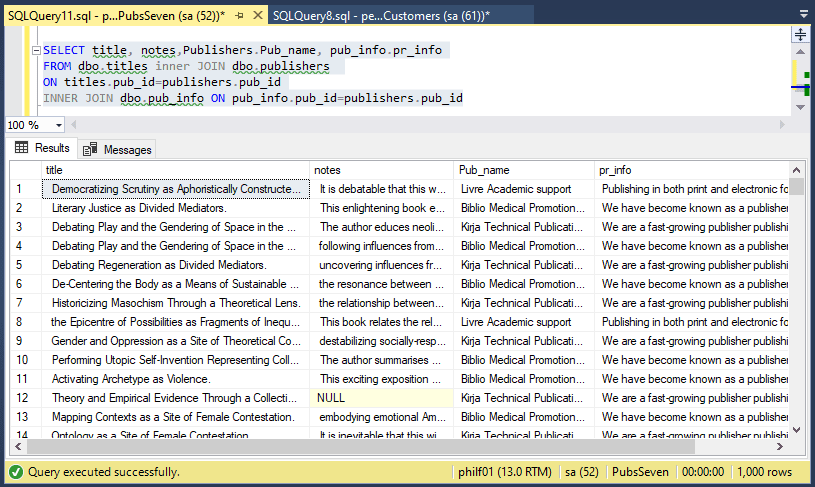Close the SQLQuery11.sql tab

coord(257,16)
